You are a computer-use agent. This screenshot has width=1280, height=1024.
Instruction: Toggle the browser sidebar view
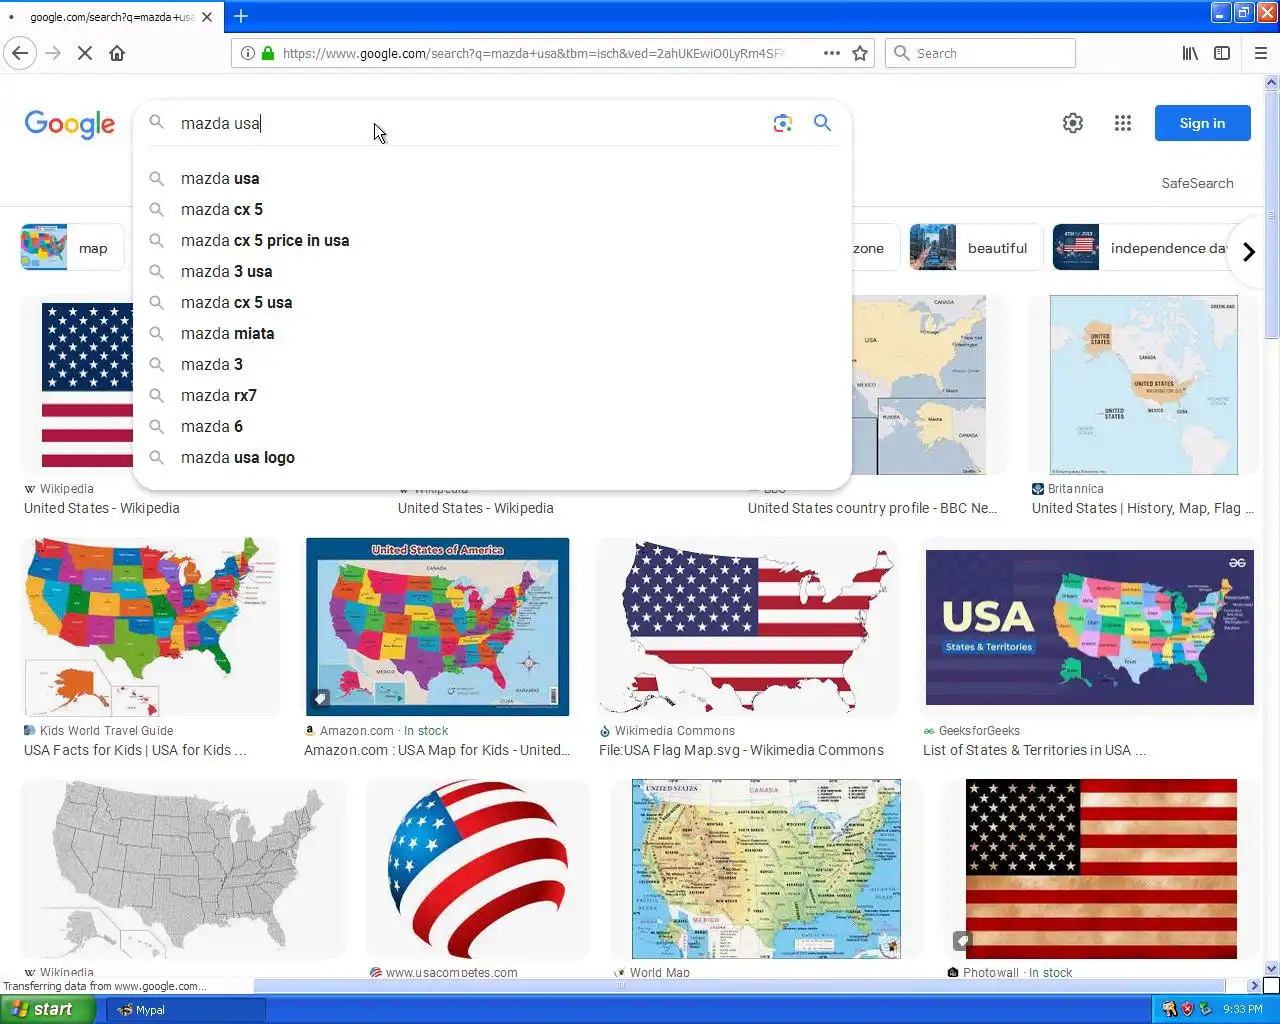(x=1222, y=53)
